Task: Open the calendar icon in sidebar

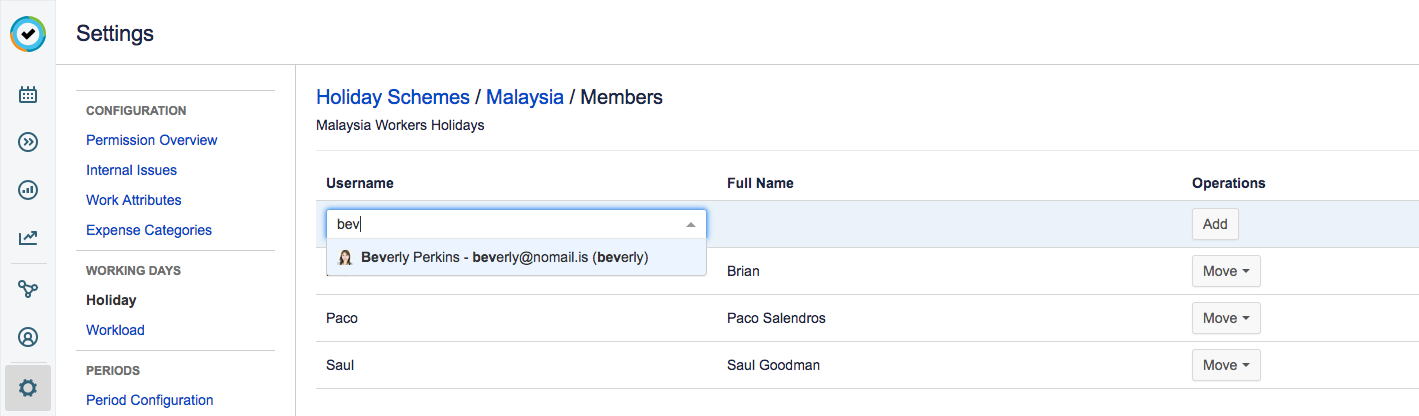Action: [x=28, y=95]
